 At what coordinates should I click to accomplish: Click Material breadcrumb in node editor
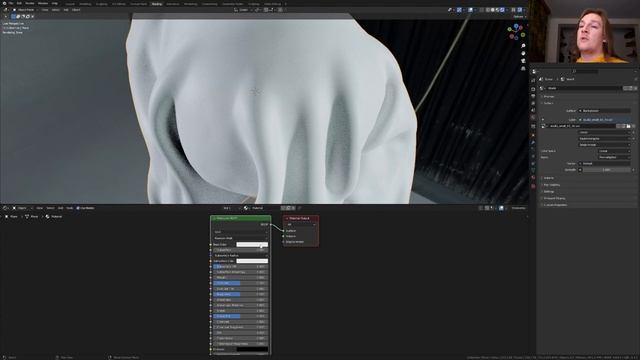[54, 216]
